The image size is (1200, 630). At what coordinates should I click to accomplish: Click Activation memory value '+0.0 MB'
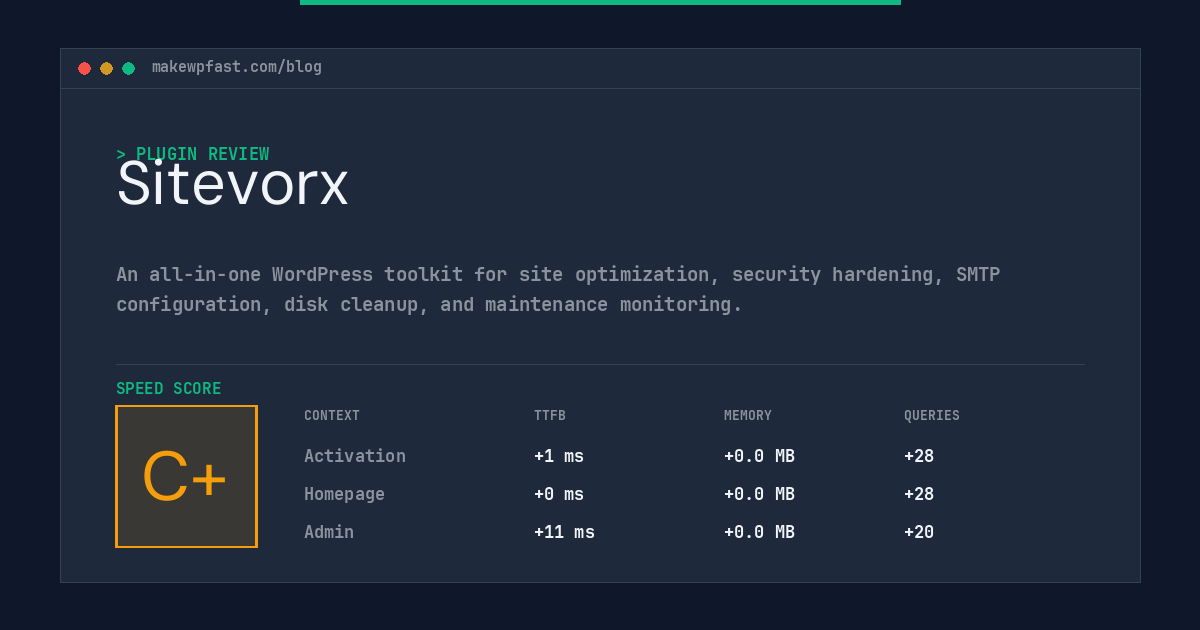coord(759,456)
